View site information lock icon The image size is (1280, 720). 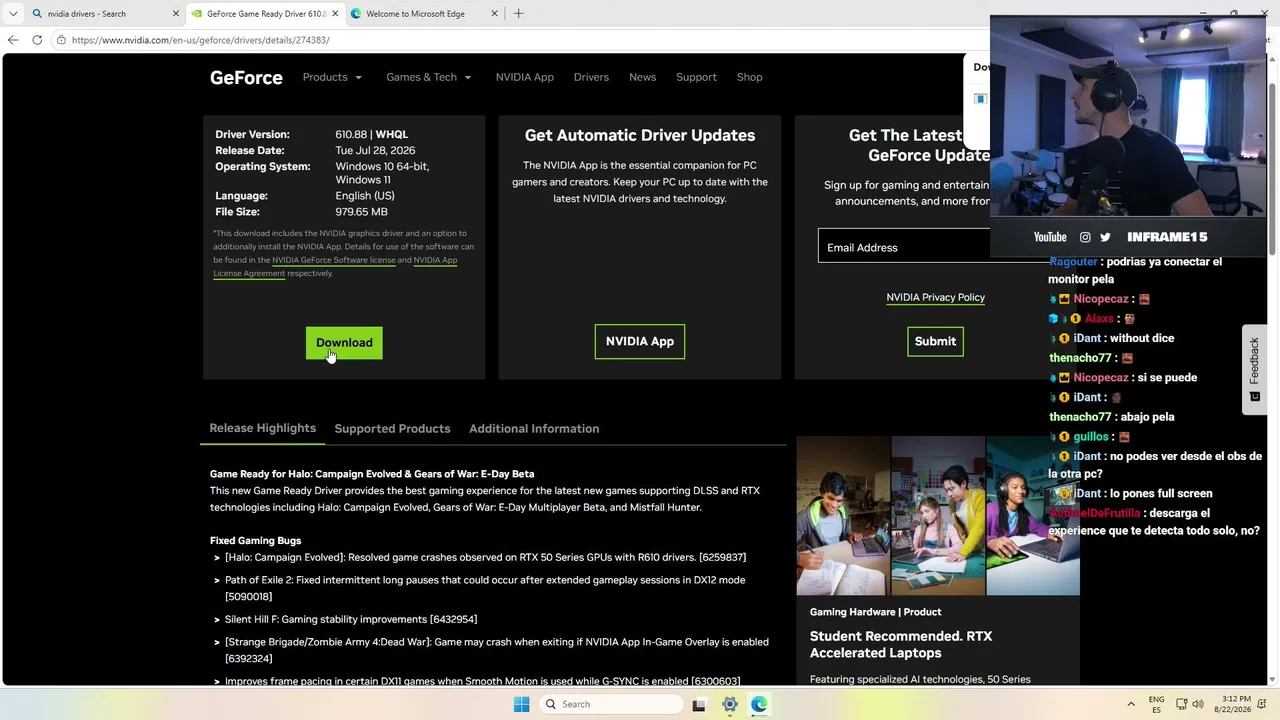(x=61, y=40)
